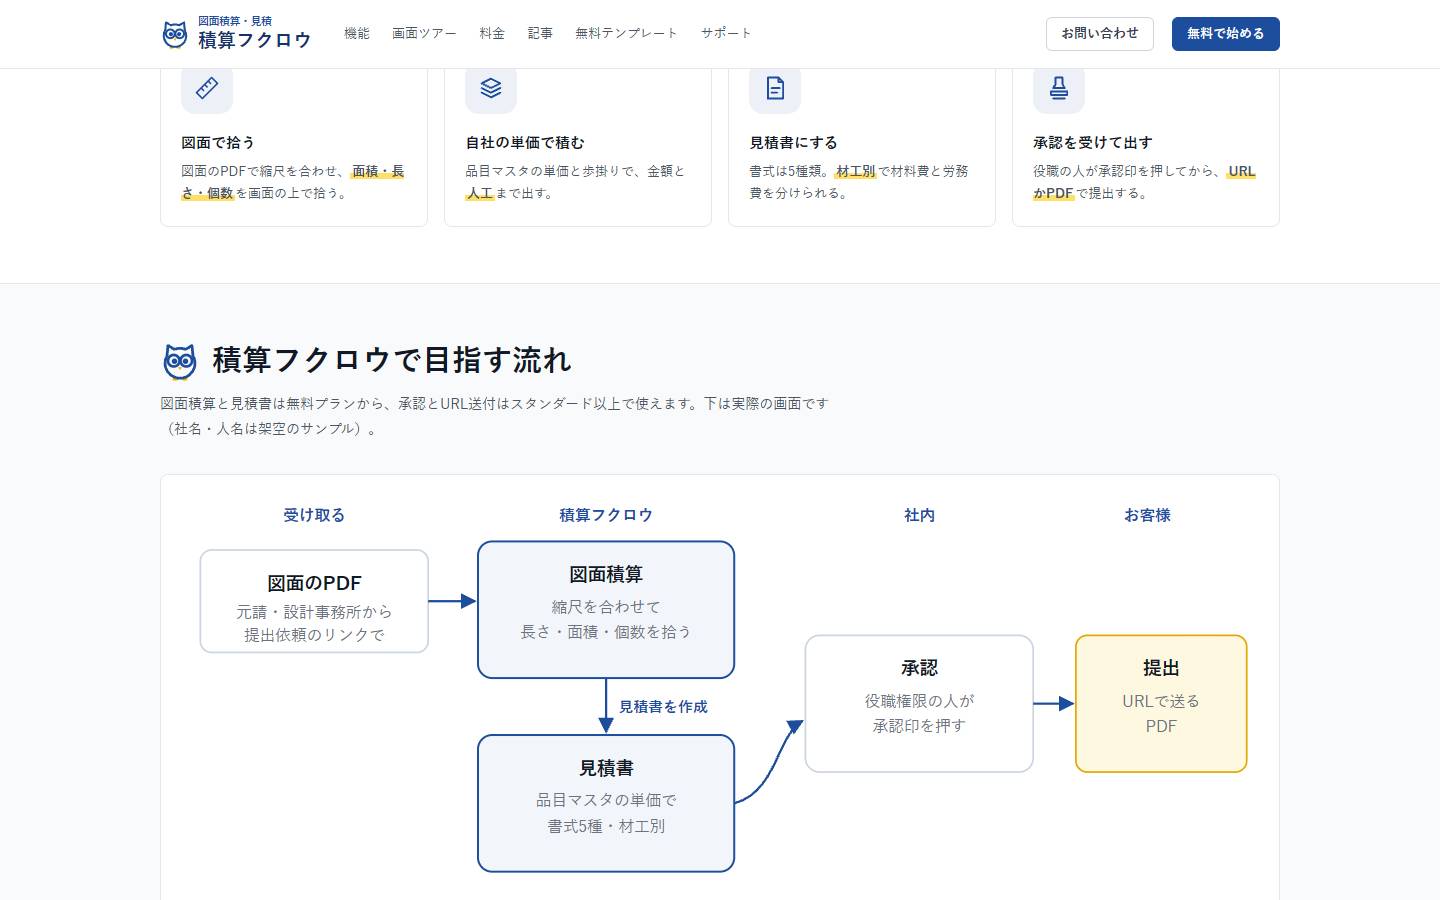Select the 承認 flow box
This screenshot has width=1440, height=900.
pyautogui.click(x=919, y=703)
